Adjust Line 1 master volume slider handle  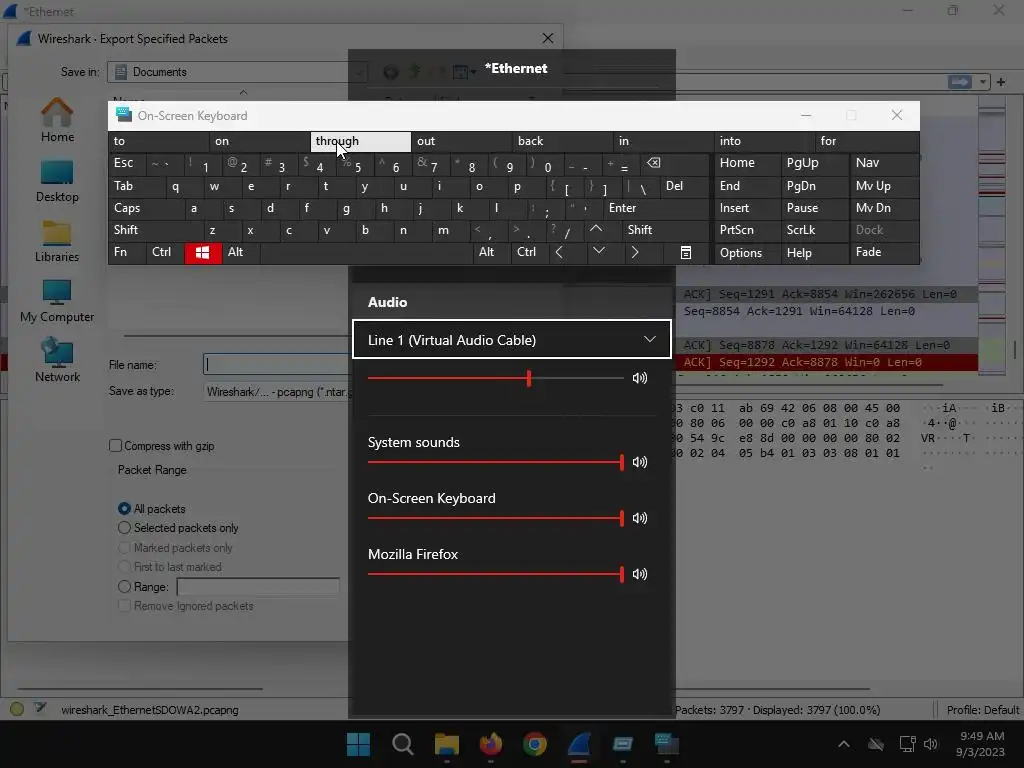coord(529,378)
